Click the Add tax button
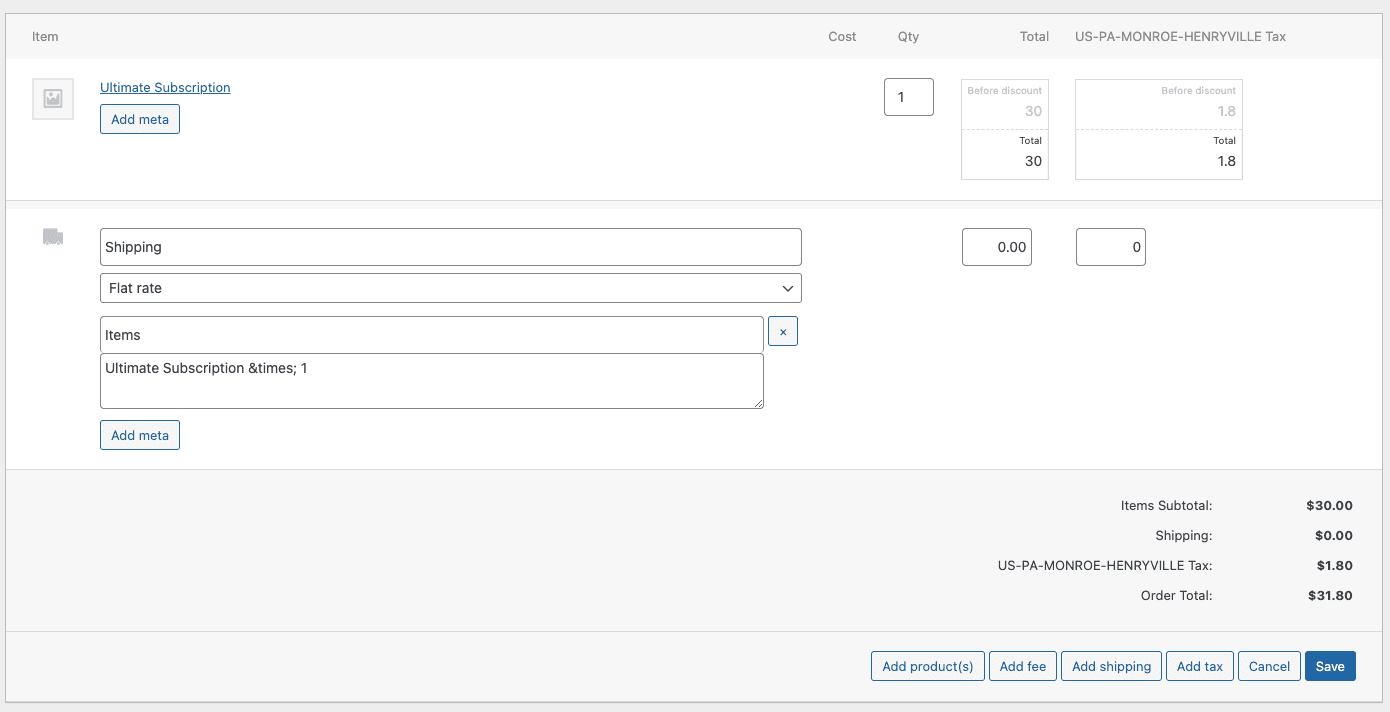Viewport: 1390px width, 712px height. (x=1199, y=666)
